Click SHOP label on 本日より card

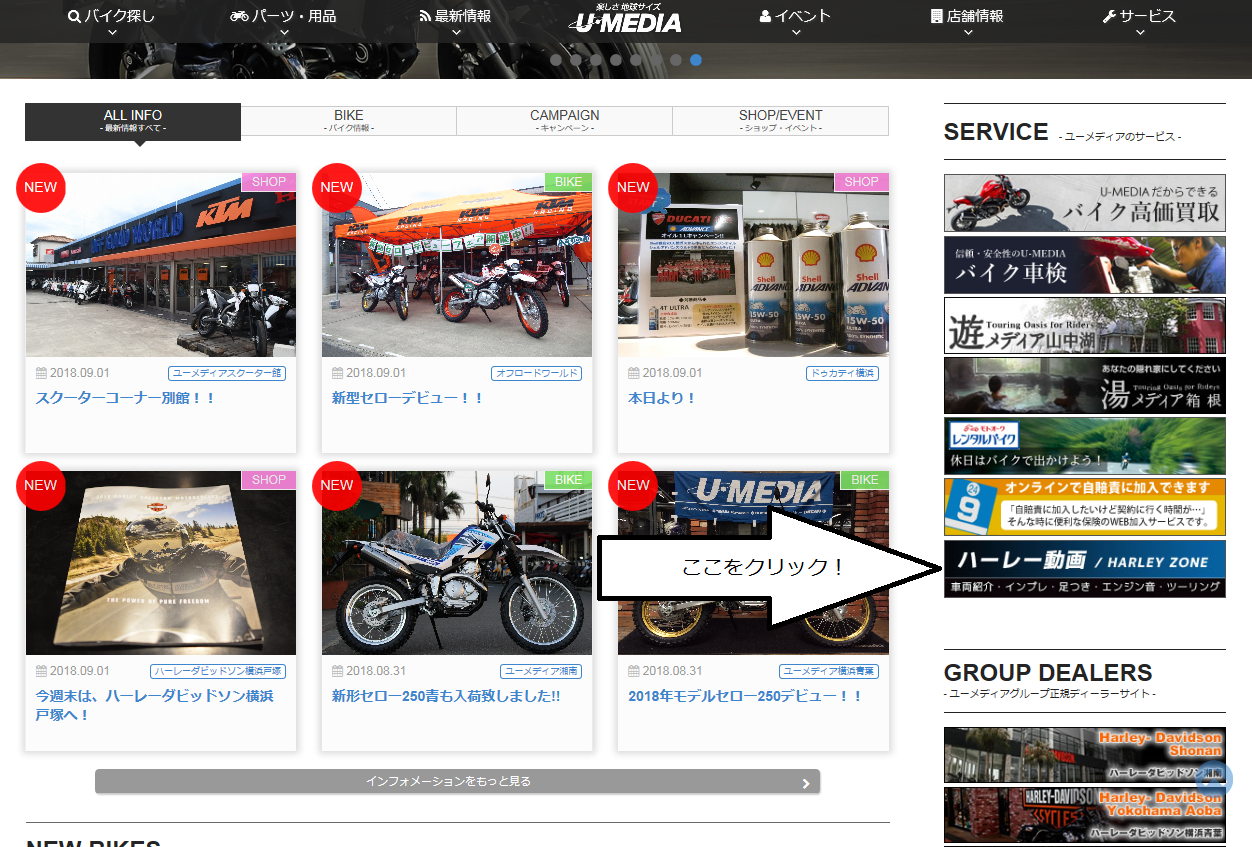pos(861,182)
